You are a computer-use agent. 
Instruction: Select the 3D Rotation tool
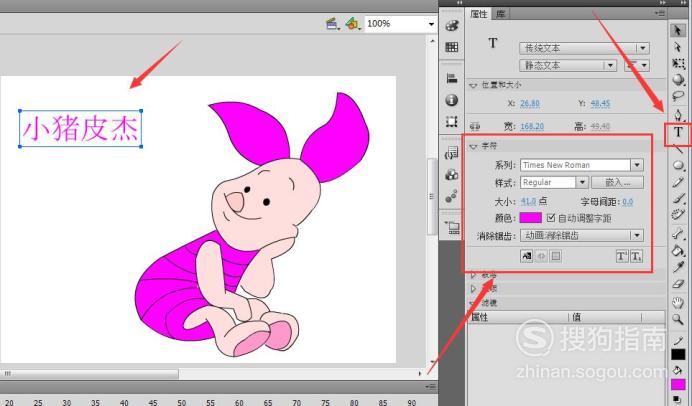coord(678,80)
